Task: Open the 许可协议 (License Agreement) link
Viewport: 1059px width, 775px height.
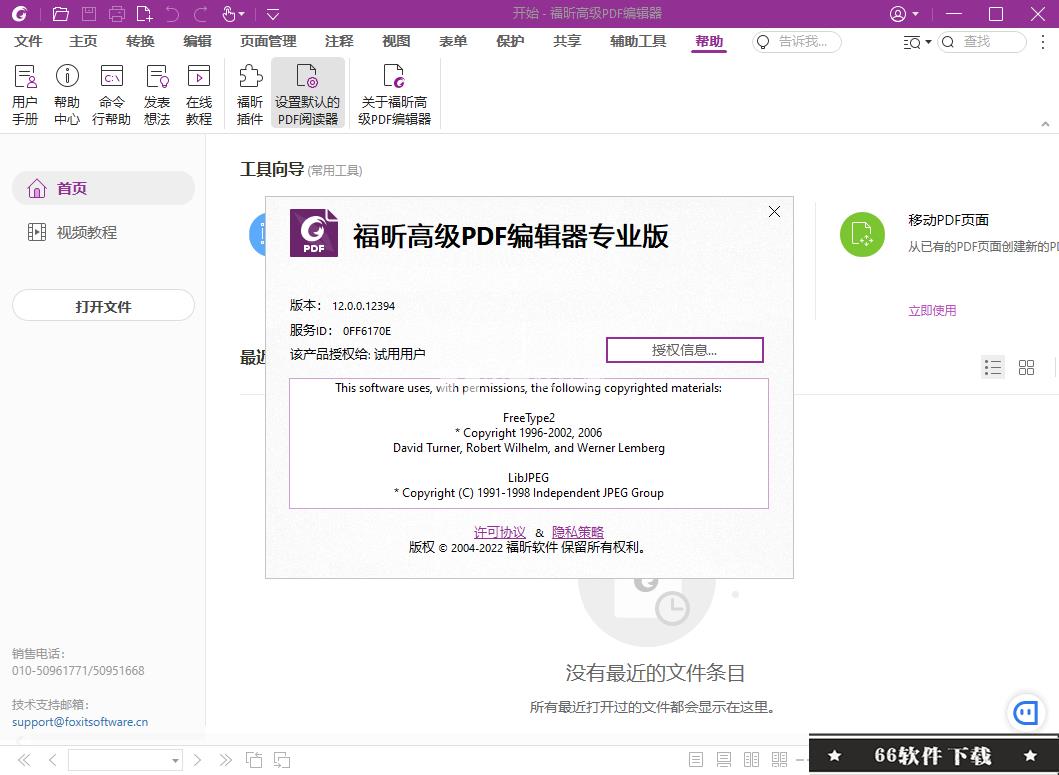Action: point(499,532)
